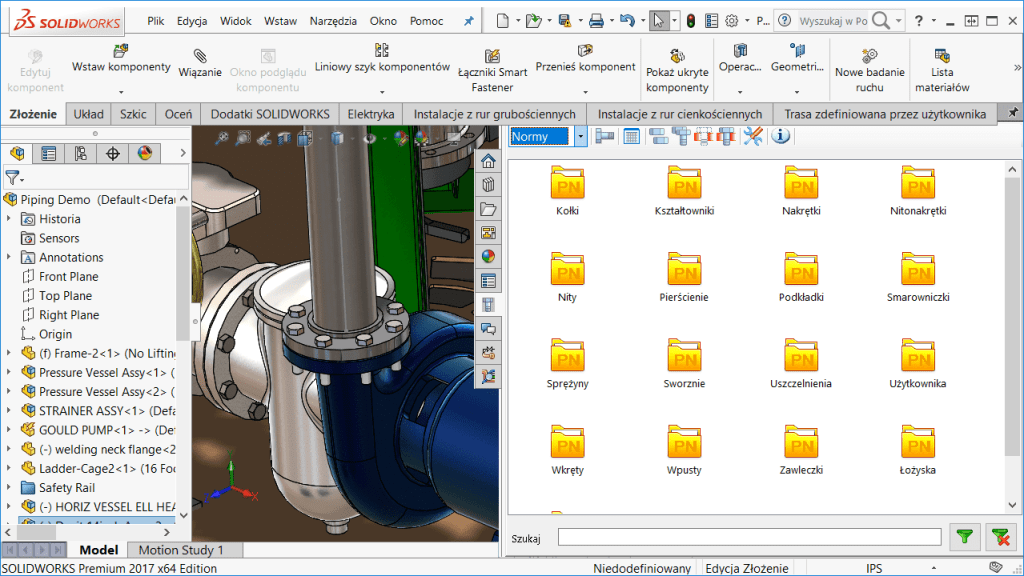Click the table view icon in library toolbar
Image resolution: width=1024 pixels, height=576 pixels.
pos(632,136)
